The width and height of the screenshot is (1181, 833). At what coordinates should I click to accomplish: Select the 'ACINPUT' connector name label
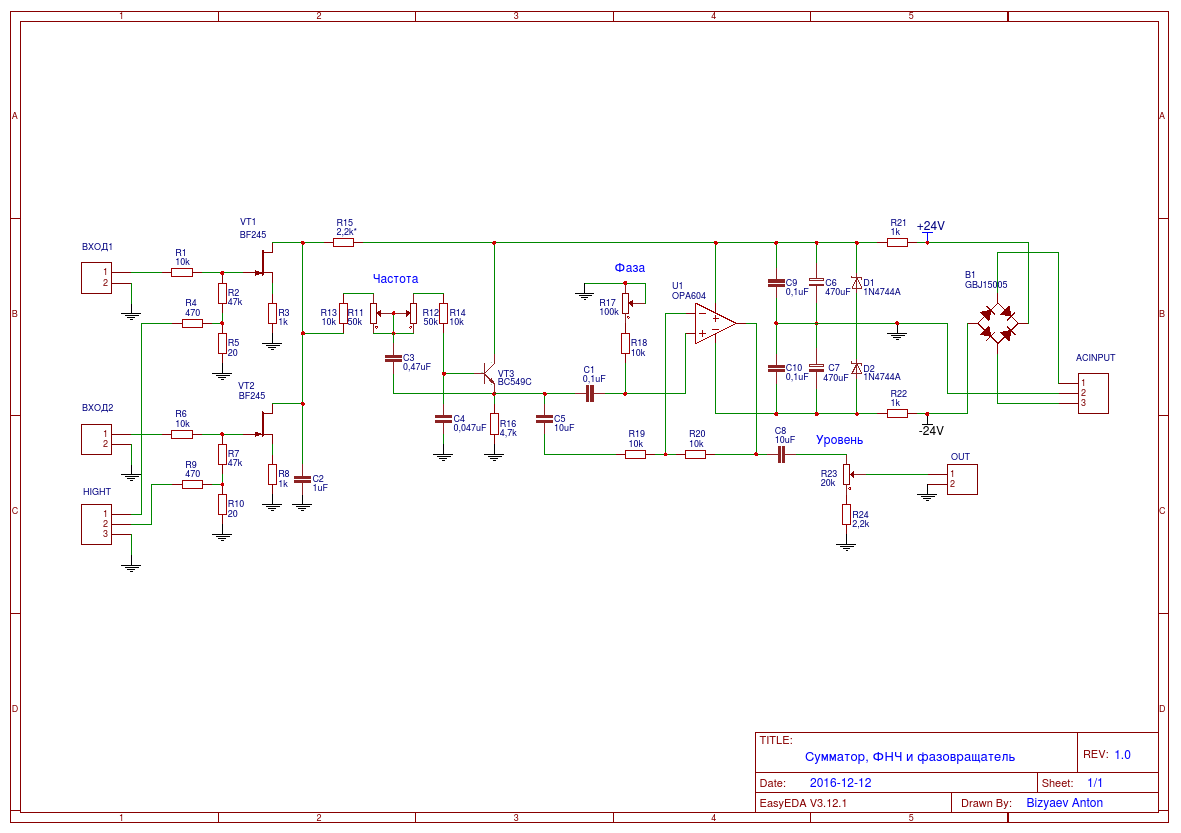[x=1095, y=358]
